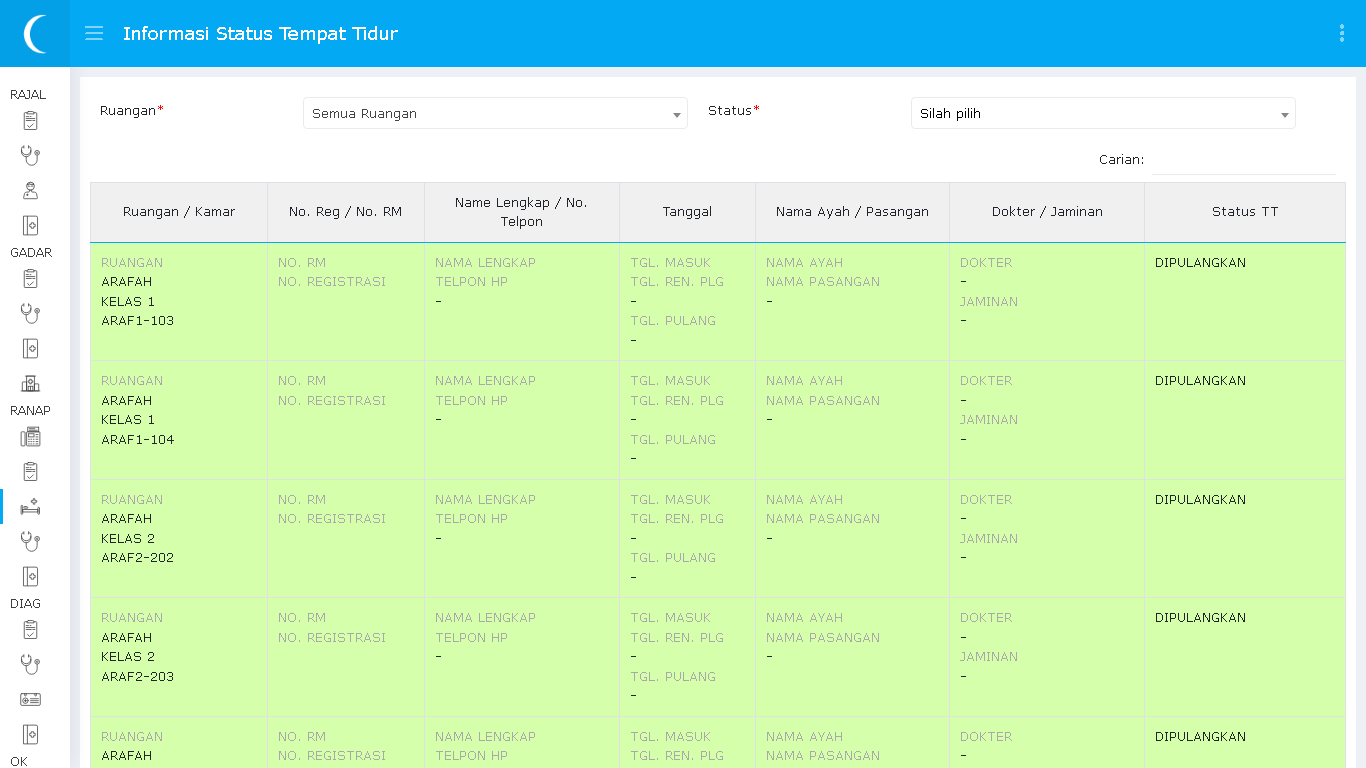The image size is (1366, 768).
Task: Sort by Nama Ayah / Pasangan column
Action: click(x=853, y=212)
